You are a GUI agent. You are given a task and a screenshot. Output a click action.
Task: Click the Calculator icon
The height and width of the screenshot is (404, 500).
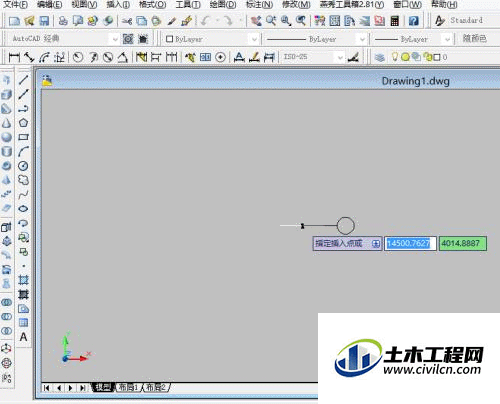coord(395,21)
